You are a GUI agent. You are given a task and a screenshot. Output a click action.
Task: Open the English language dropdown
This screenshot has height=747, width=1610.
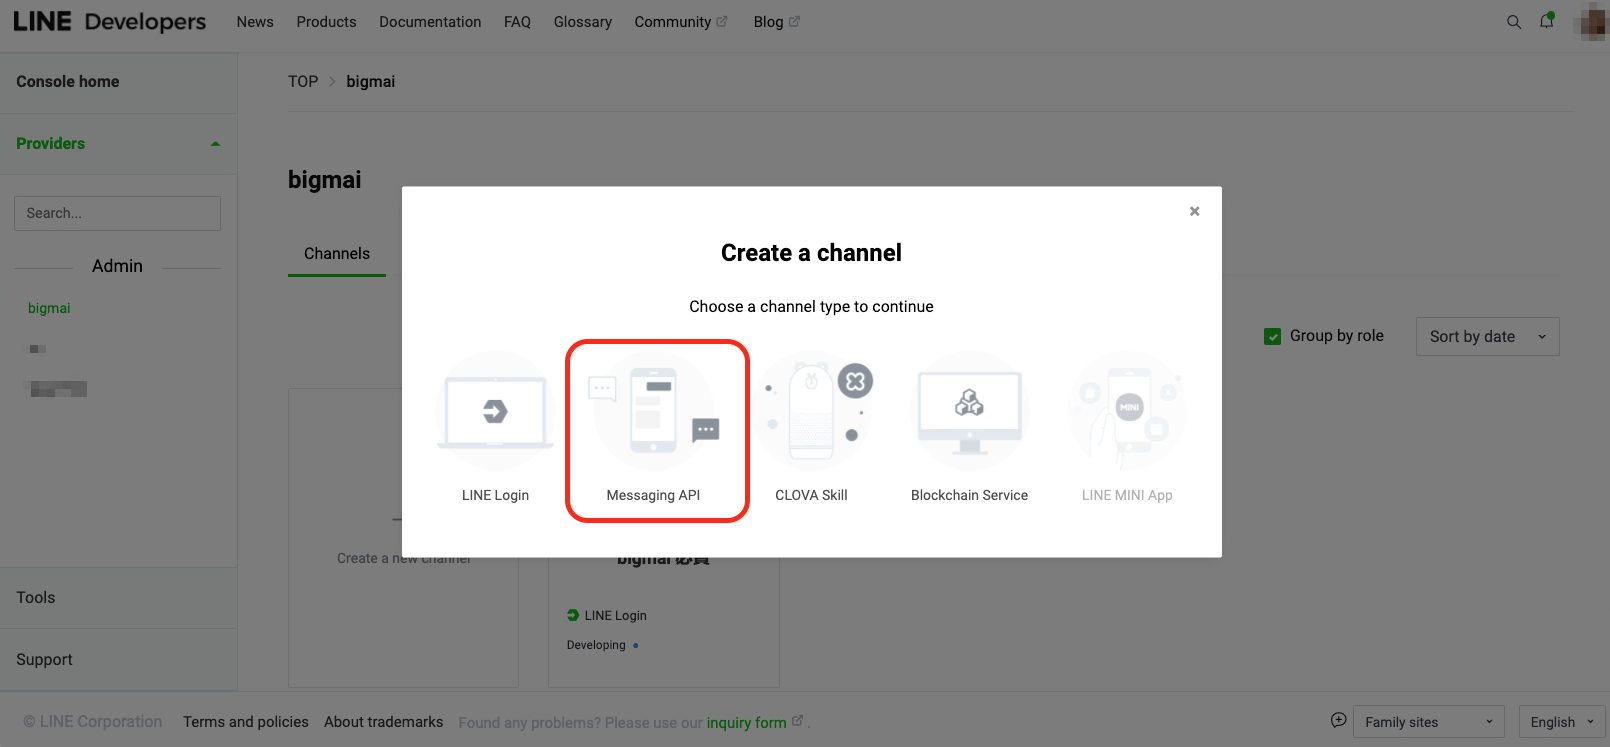(1562, 722)
